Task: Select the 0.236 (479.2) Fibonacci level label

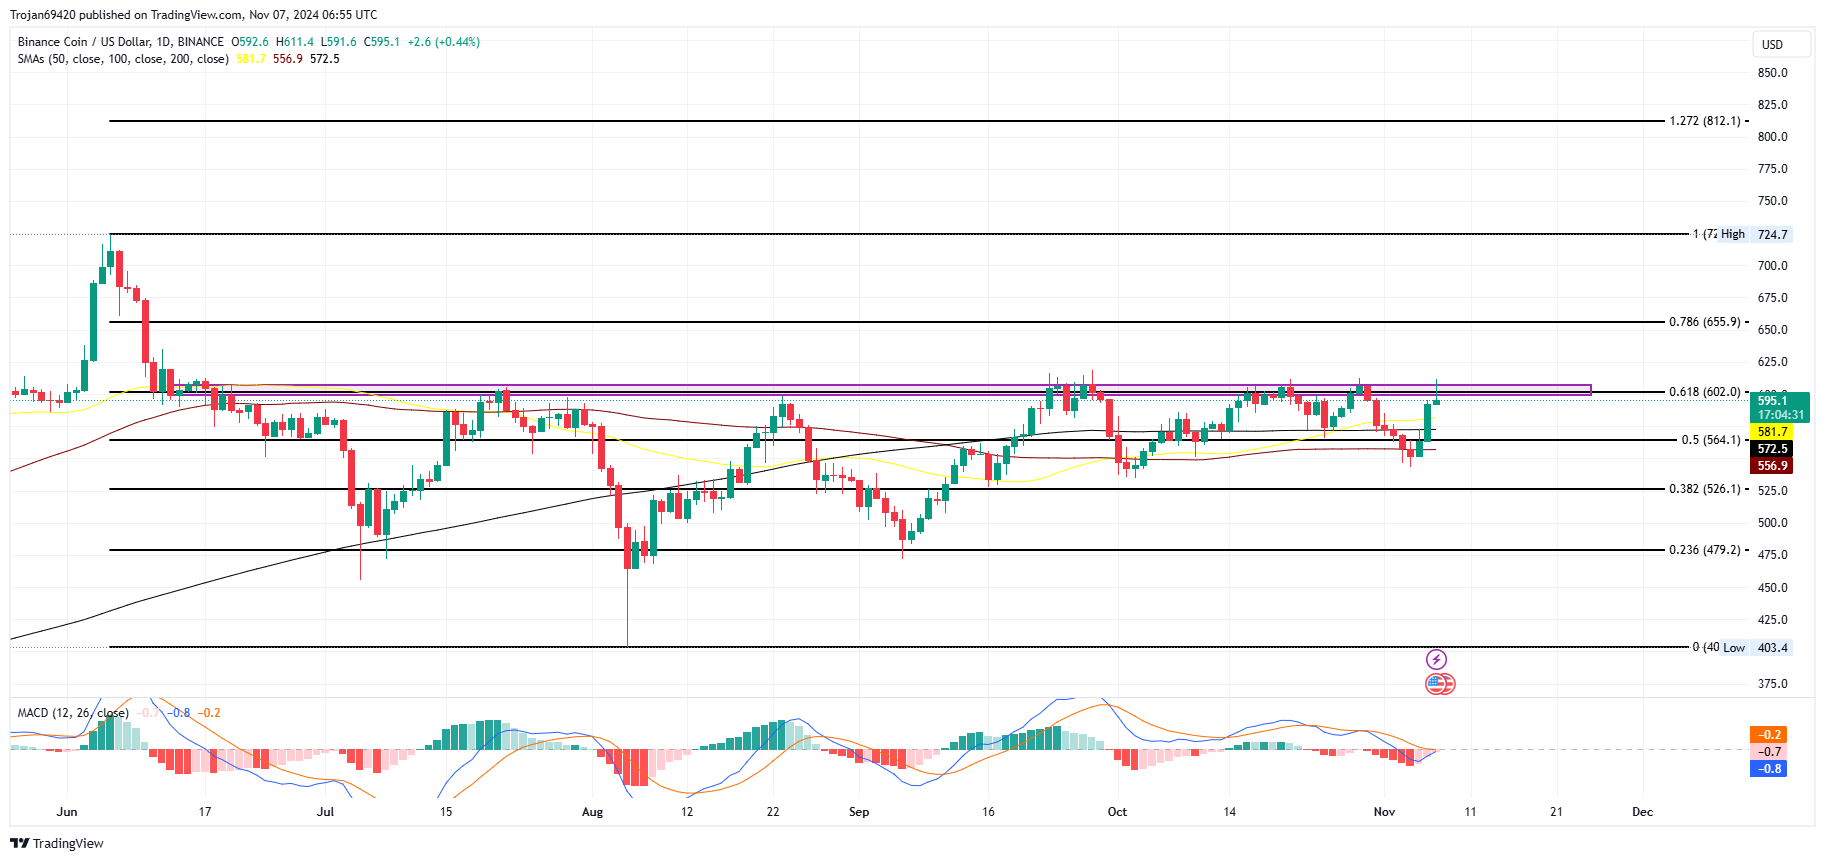Action: (x=1704, y=550)
